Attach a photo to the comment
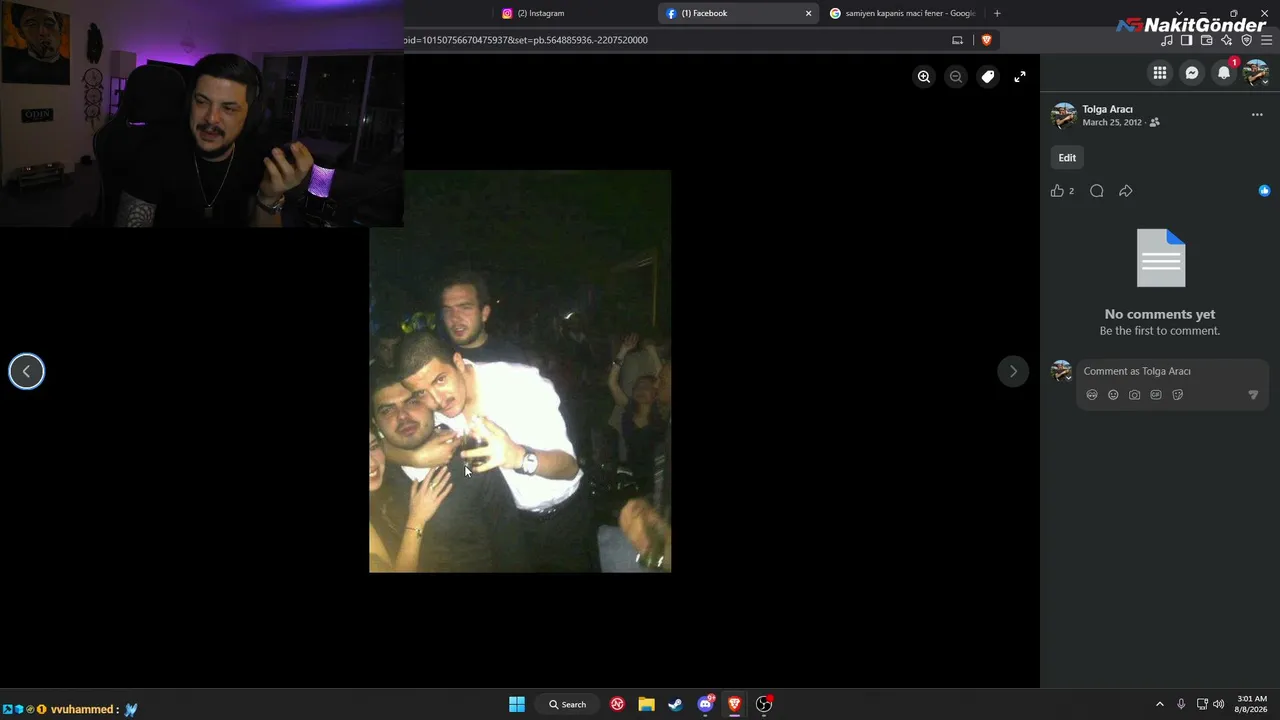This screenshot has width=1280, height=720. [x=1134, y=395]
